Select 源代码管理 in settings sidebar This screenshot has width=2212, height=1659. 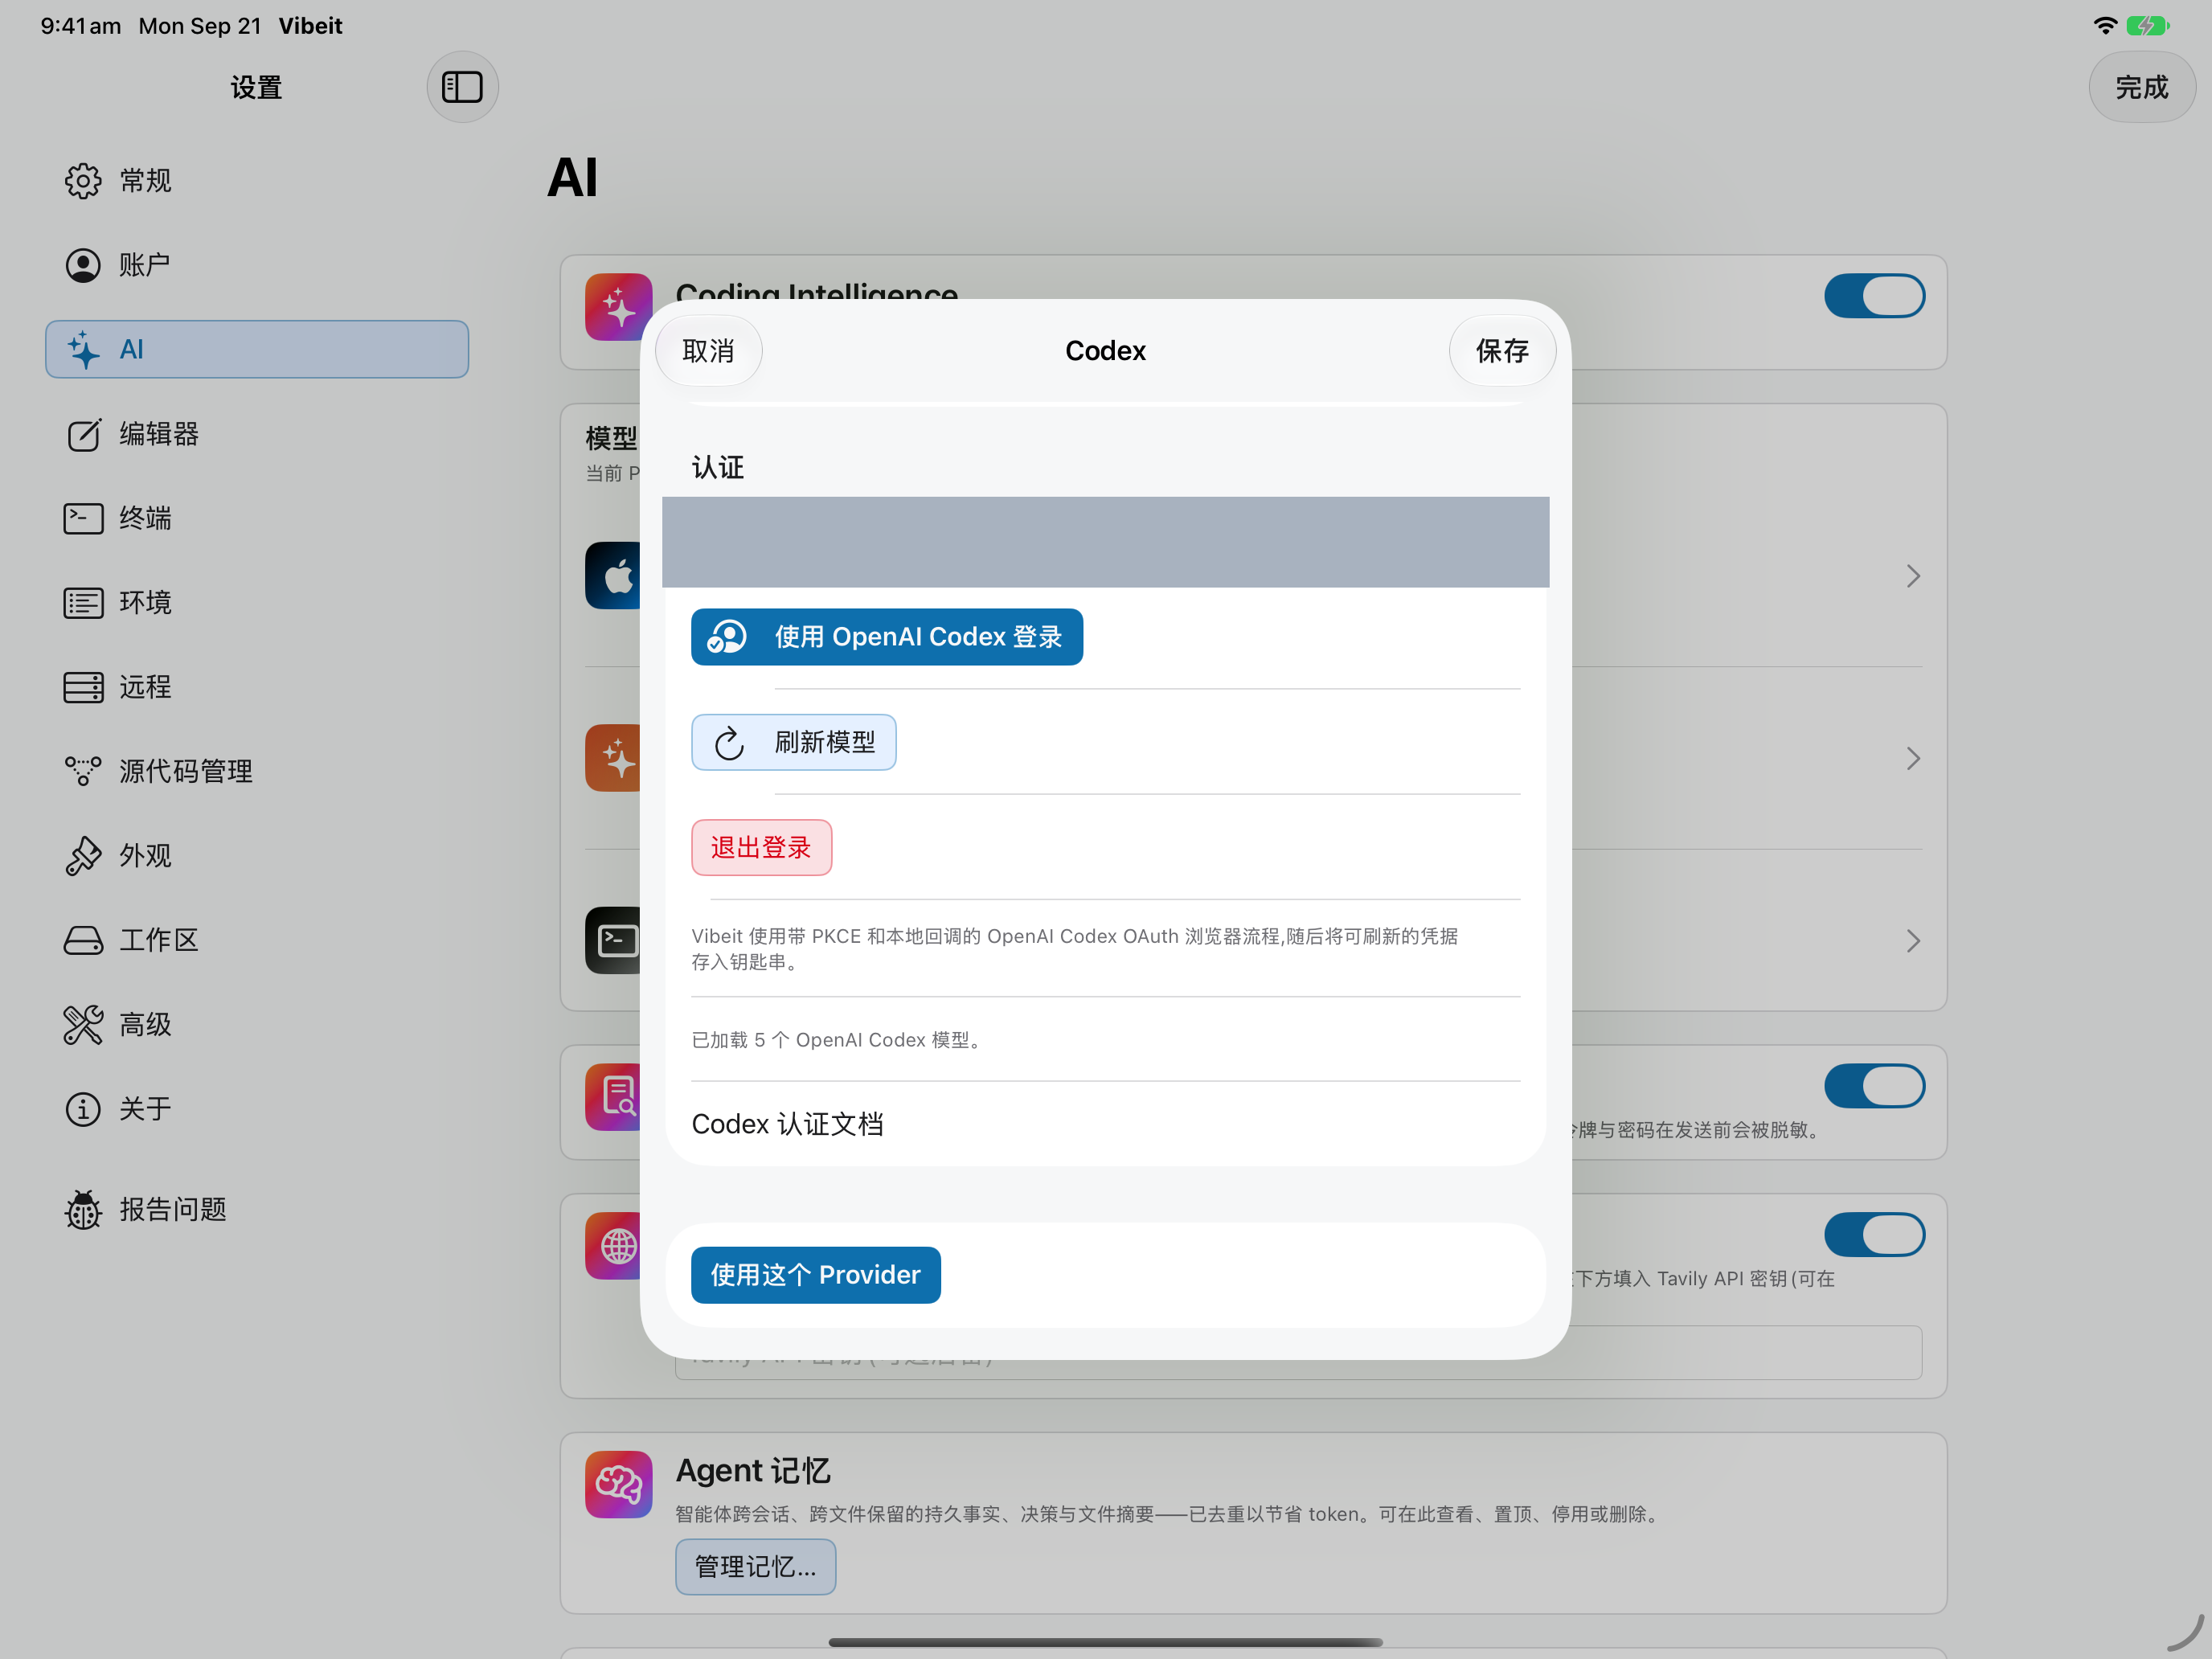tap(257, 771)
